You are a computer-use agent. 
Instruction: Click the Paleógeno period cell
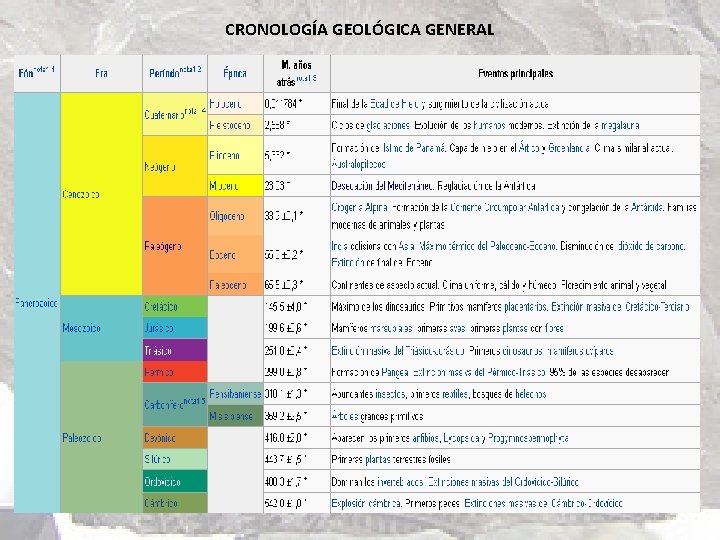[175, 246]
